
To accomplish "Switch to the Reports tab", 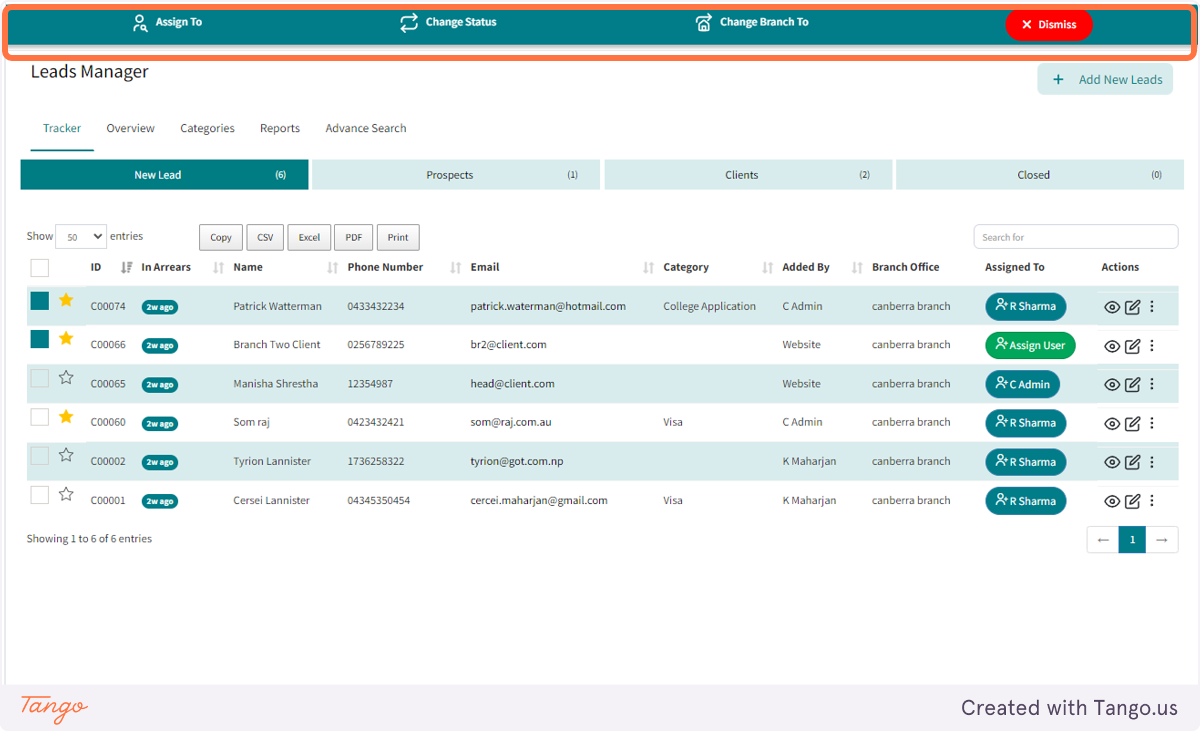I will click(x=280, y=128).
